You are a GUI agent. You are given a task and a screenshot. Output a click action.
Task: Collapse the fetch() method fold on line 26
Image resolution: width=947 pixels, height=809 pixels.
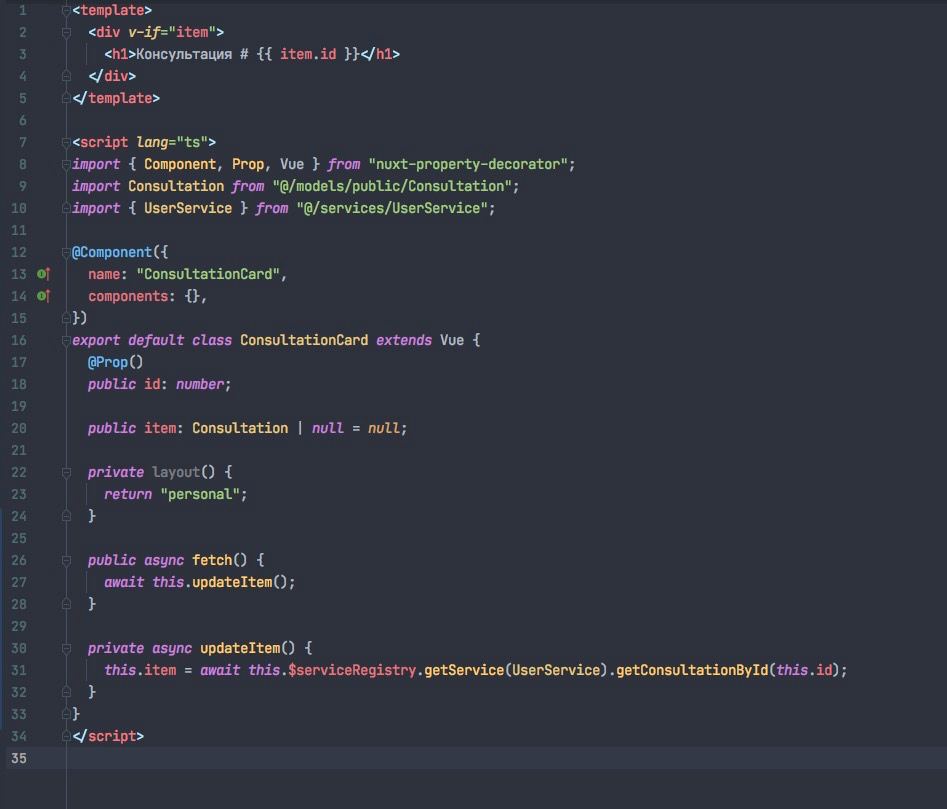(x=66, y=560)
